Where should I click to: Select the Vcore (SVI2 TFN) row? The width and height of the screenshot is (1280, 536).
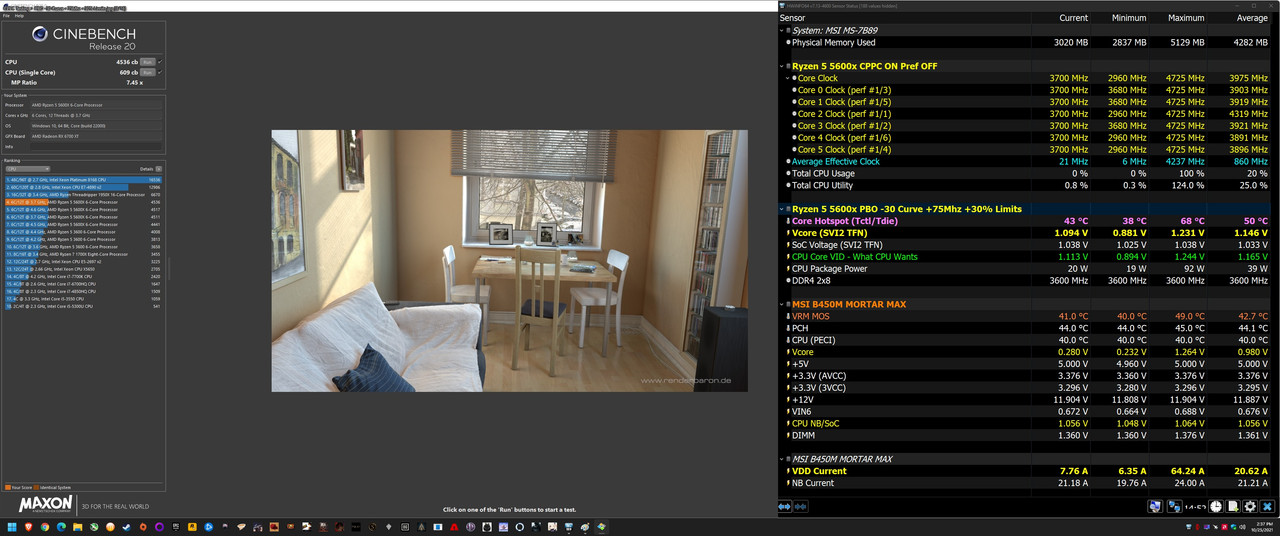click(x=1025, y=233)
